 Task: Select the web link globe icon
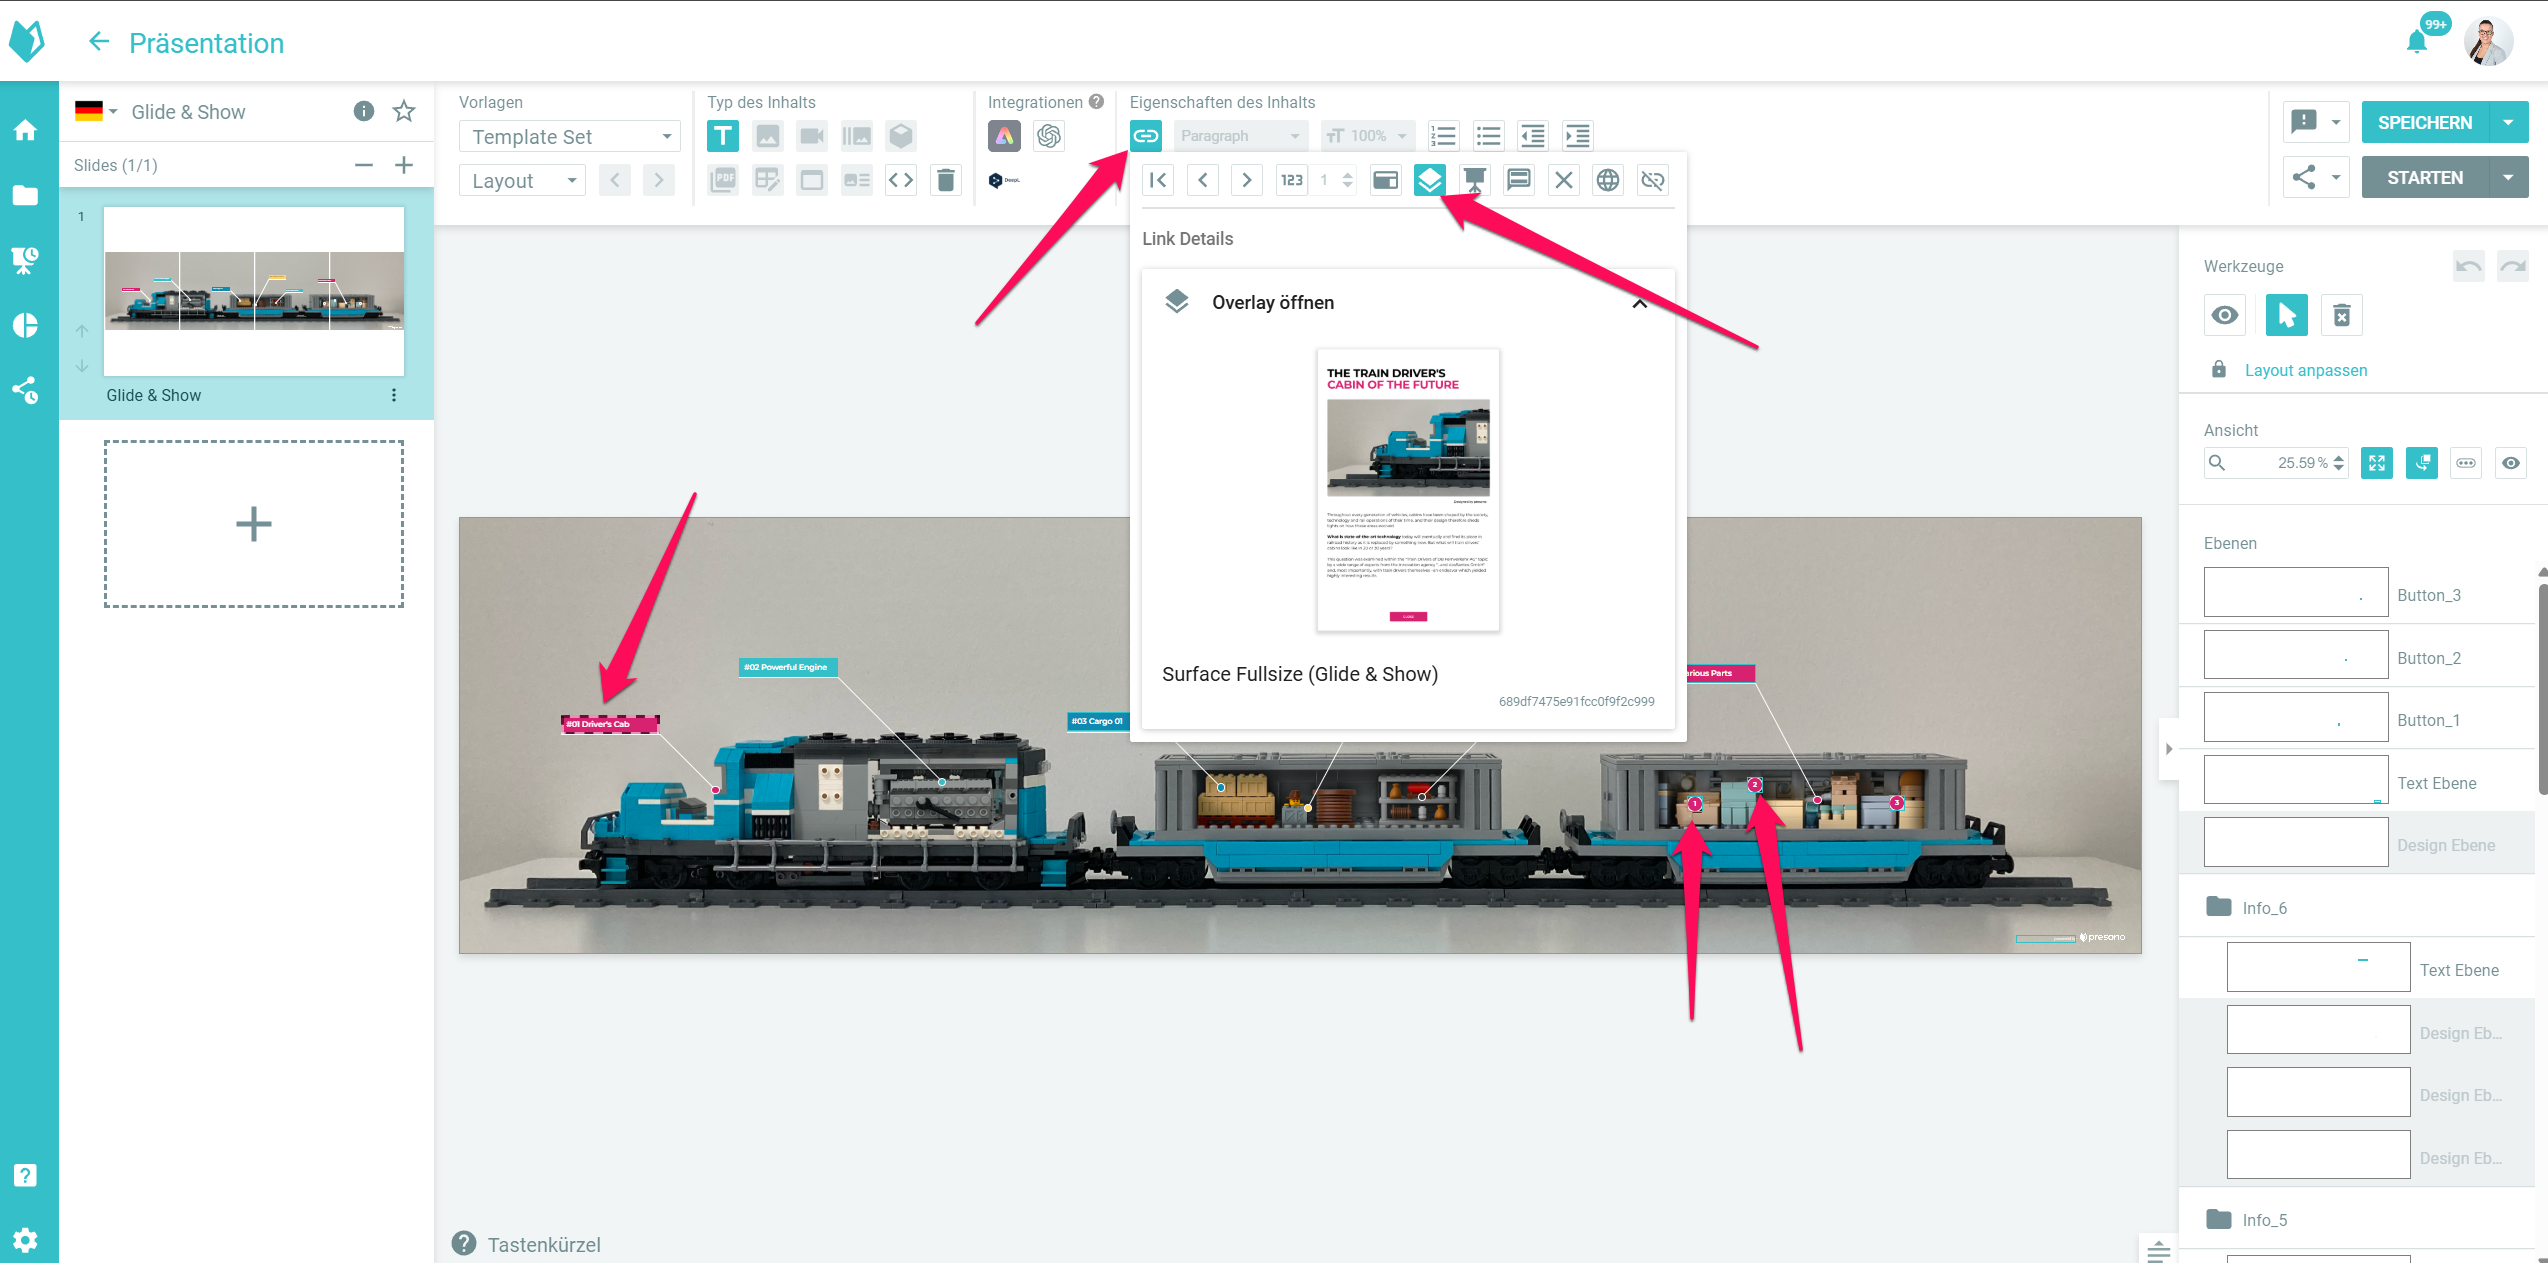click(x=1607, y=180)
